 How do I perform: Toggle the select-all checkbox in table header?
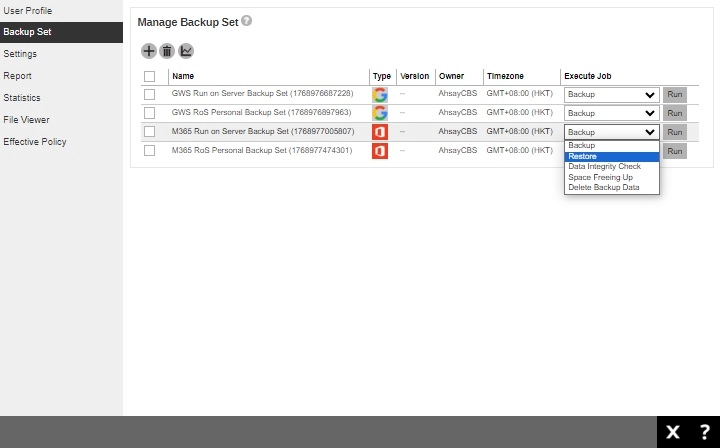click(x=150, y=76)
